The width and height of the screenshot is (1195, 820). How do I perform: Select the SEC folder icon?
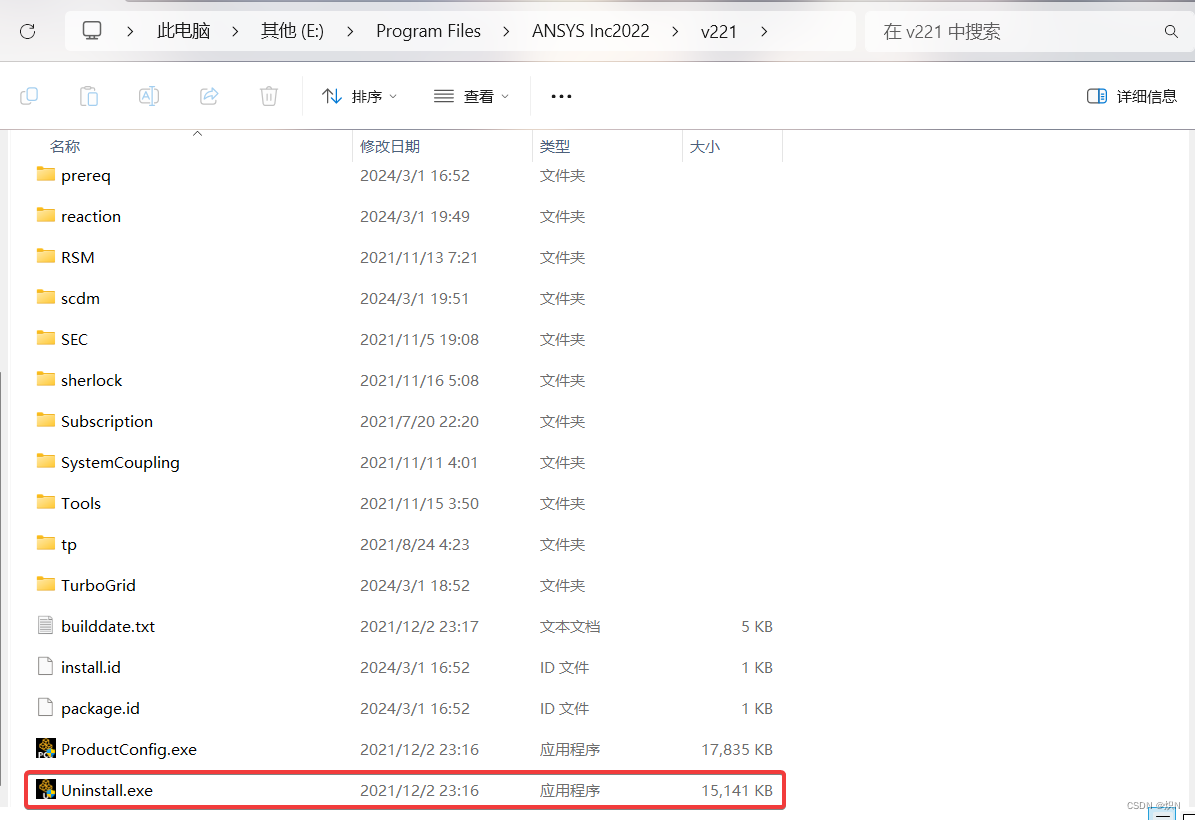(46, 338)
